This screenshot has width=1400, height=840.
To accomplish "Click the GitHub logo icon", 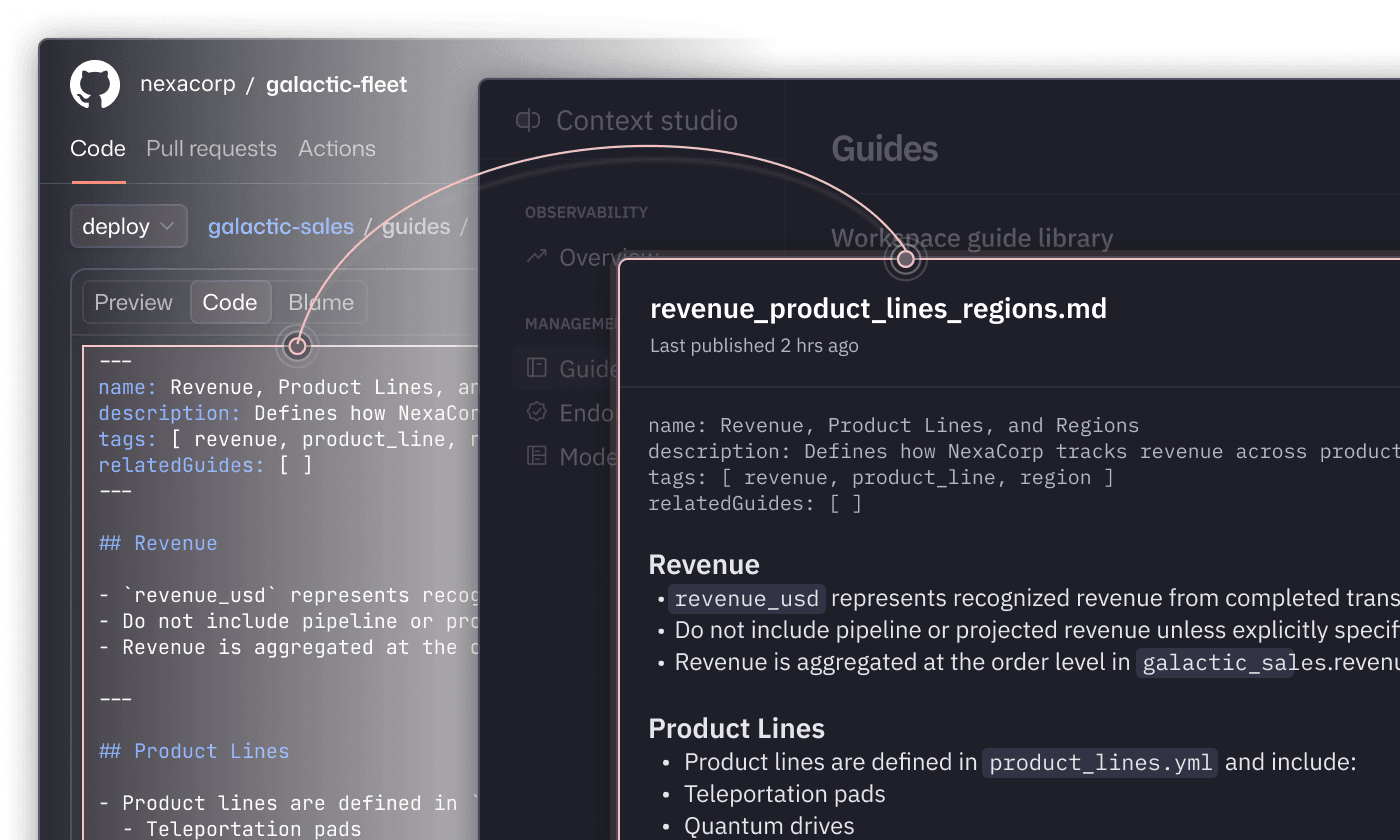I will tap(95, 85).
